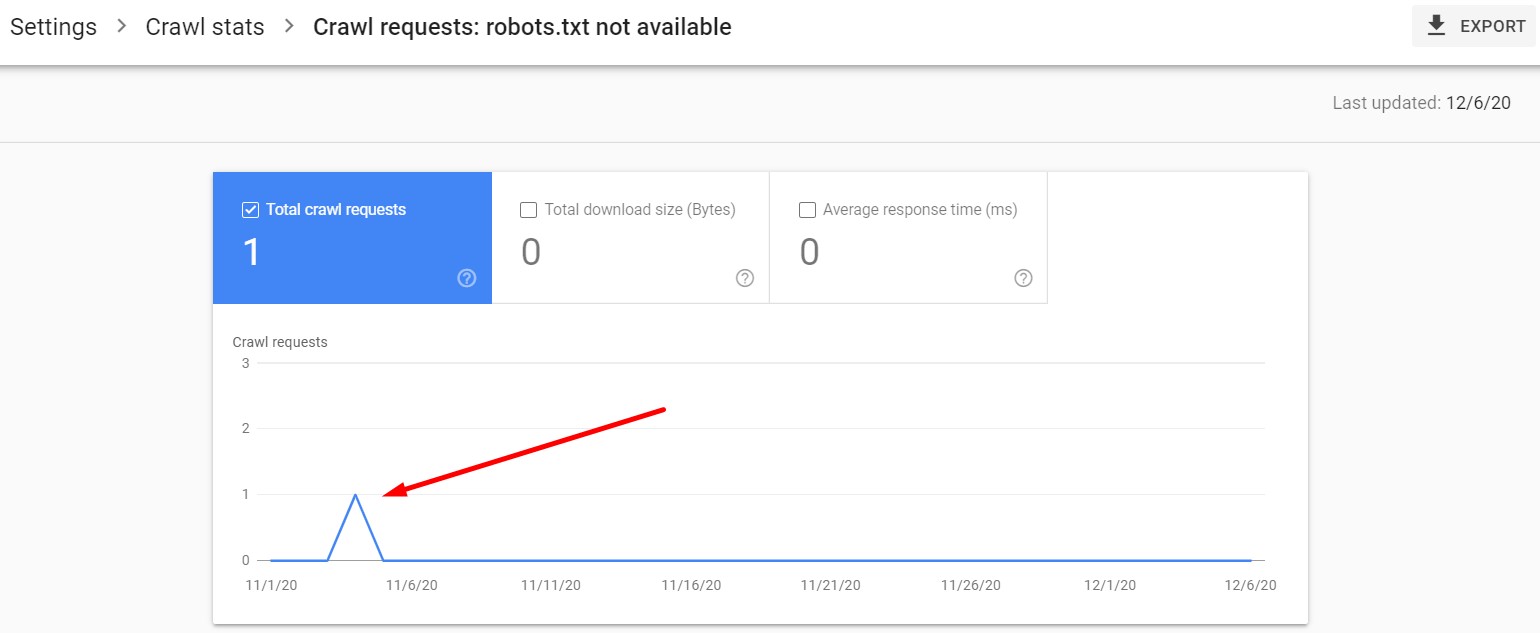This screenshot has height=633, width=1540.
Task: Open help tooltip for Total crawl requests
Action: pos(466,278)
